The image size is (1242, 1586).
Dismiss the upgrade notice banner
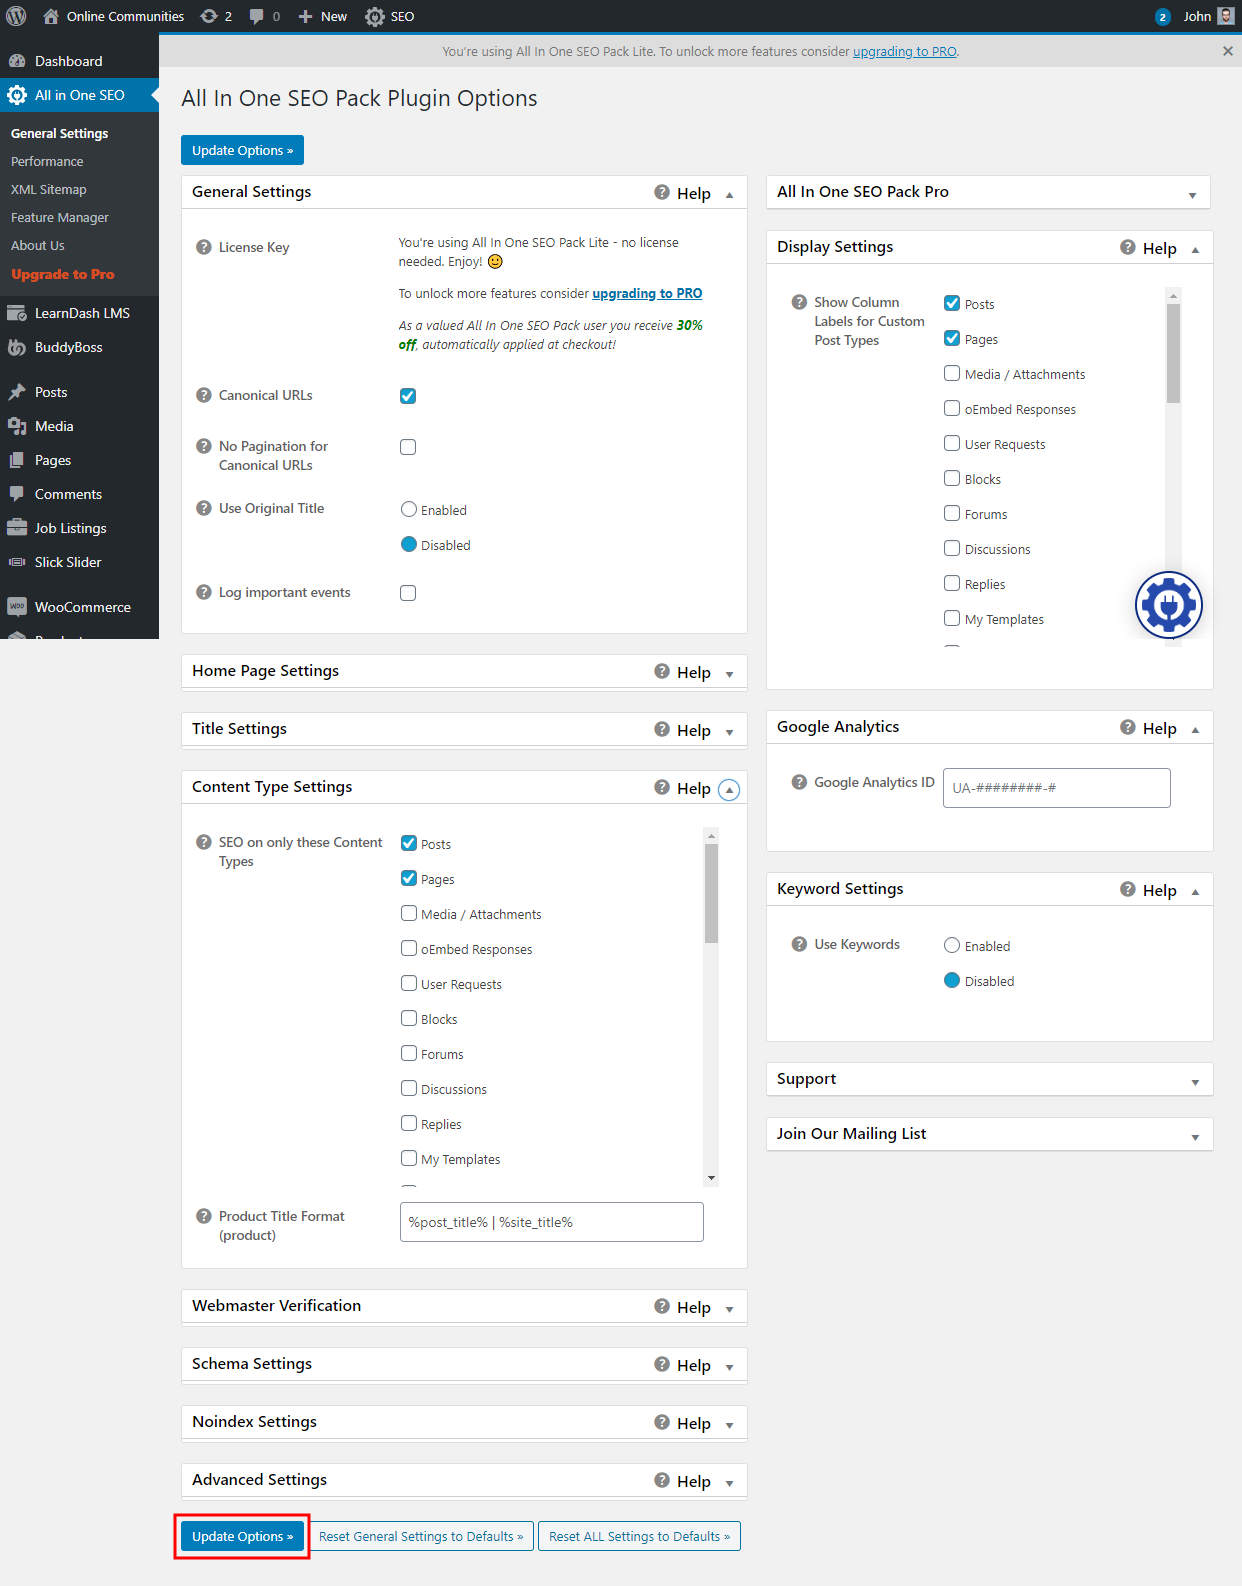click(1228, 51)
